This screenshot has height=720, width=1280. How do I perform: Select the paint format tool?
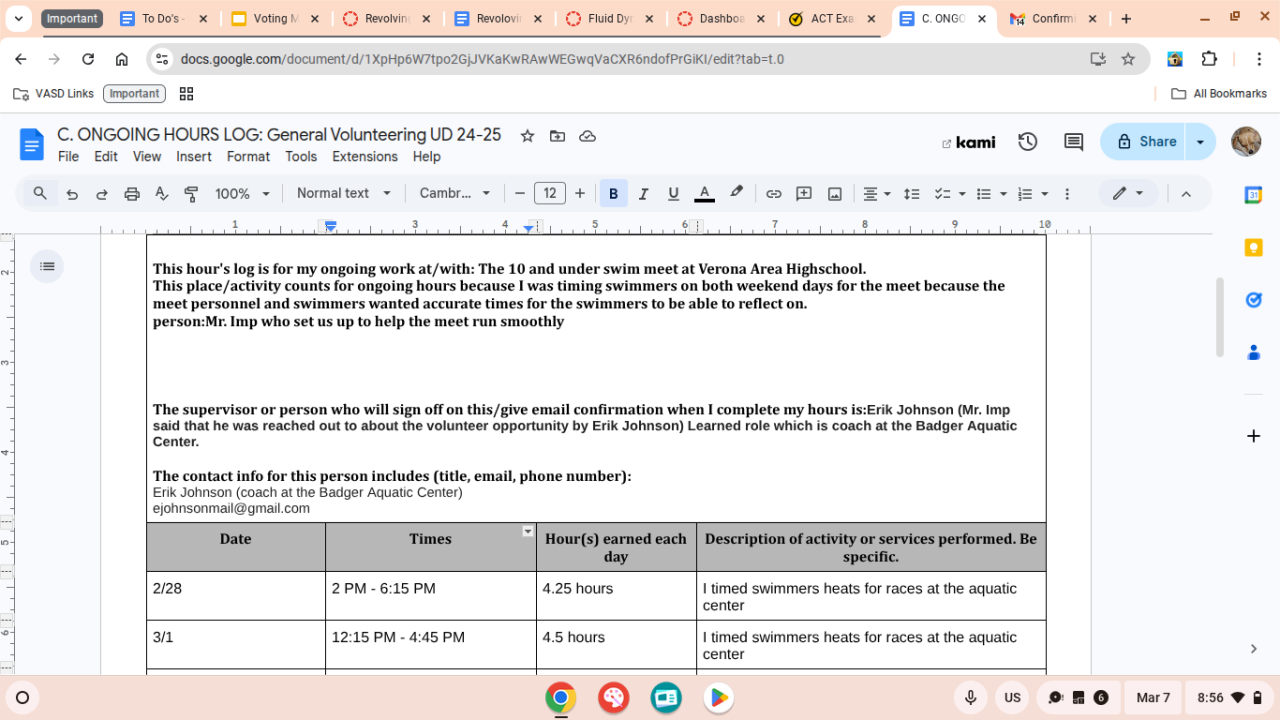point(191,194)
